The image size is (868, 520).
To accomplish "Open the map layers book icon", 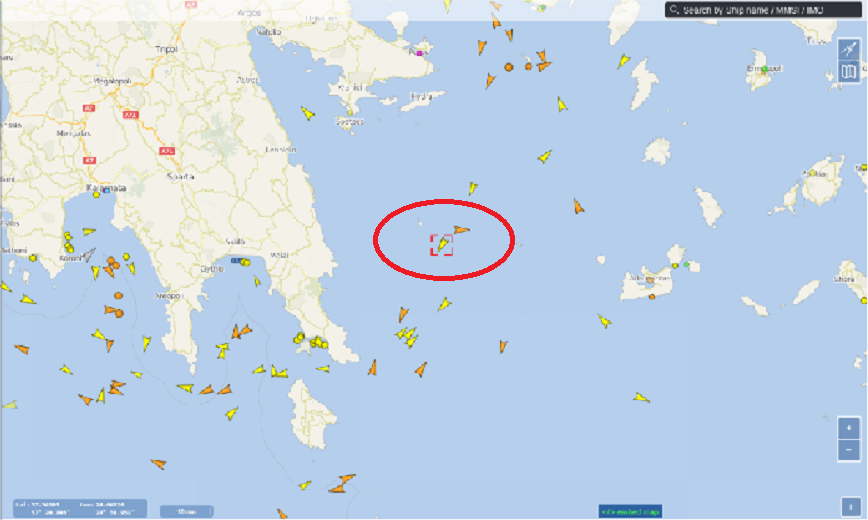I will [x=849, y=71].
